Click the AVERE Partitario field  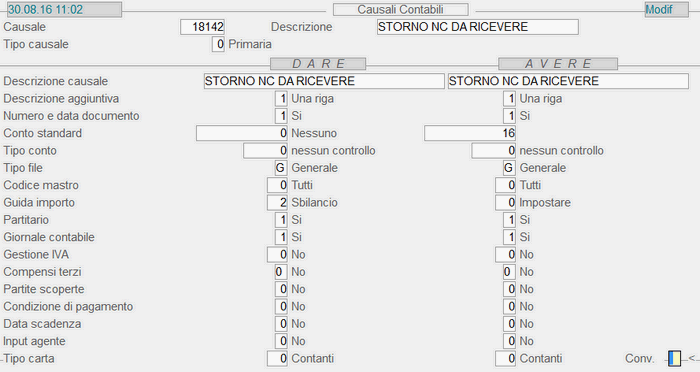point(509,220)
